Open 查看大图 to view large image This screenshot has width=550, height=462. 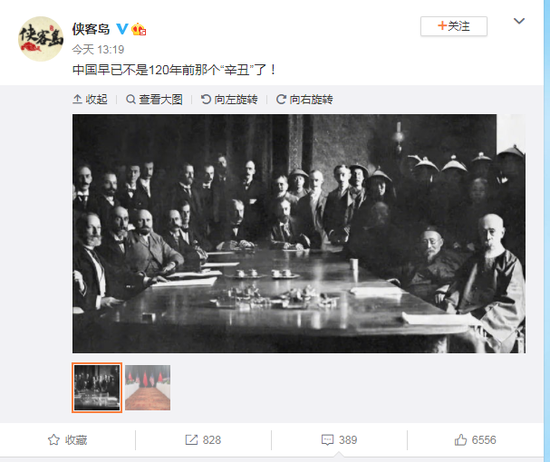click(x=154, y=100)
